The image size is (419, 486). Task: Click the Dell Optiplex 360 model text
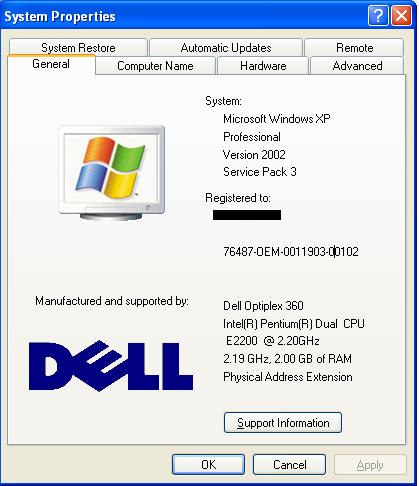pos(263,306)
